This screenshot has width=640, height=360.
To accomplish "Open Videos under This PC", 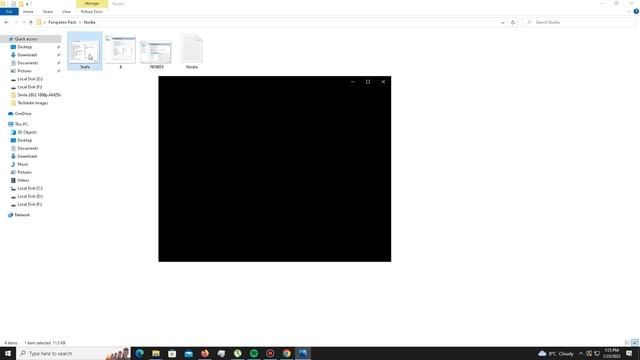I will [x=23, y=180].
